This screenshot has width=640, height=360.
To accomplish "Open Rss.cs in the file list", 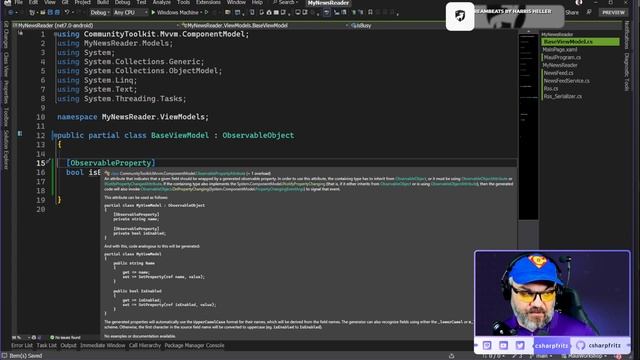I will click(551, 88).
